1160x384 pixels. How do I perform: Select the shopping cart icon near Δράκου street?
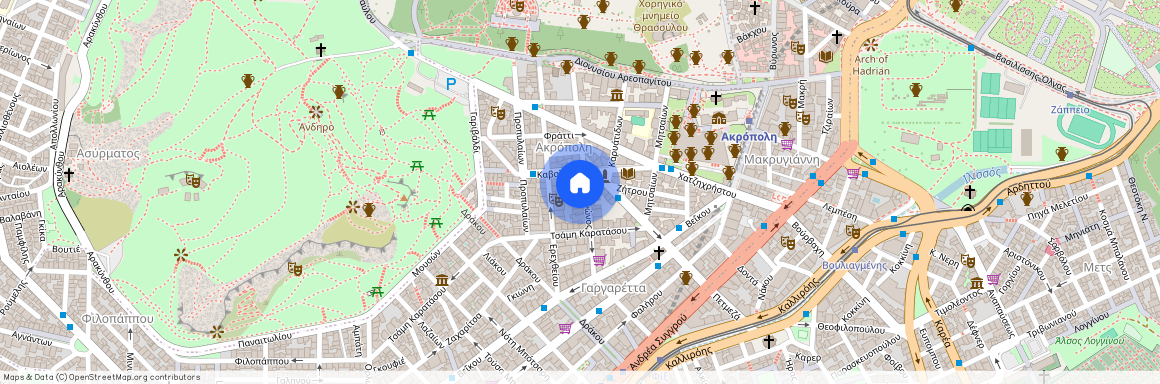click(x=566, y=327)
